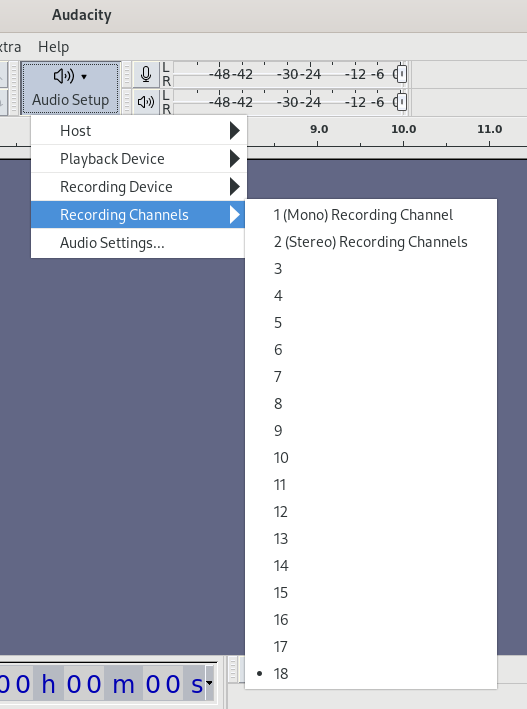Click the Audio Setup speaker button

coord(71,88)
